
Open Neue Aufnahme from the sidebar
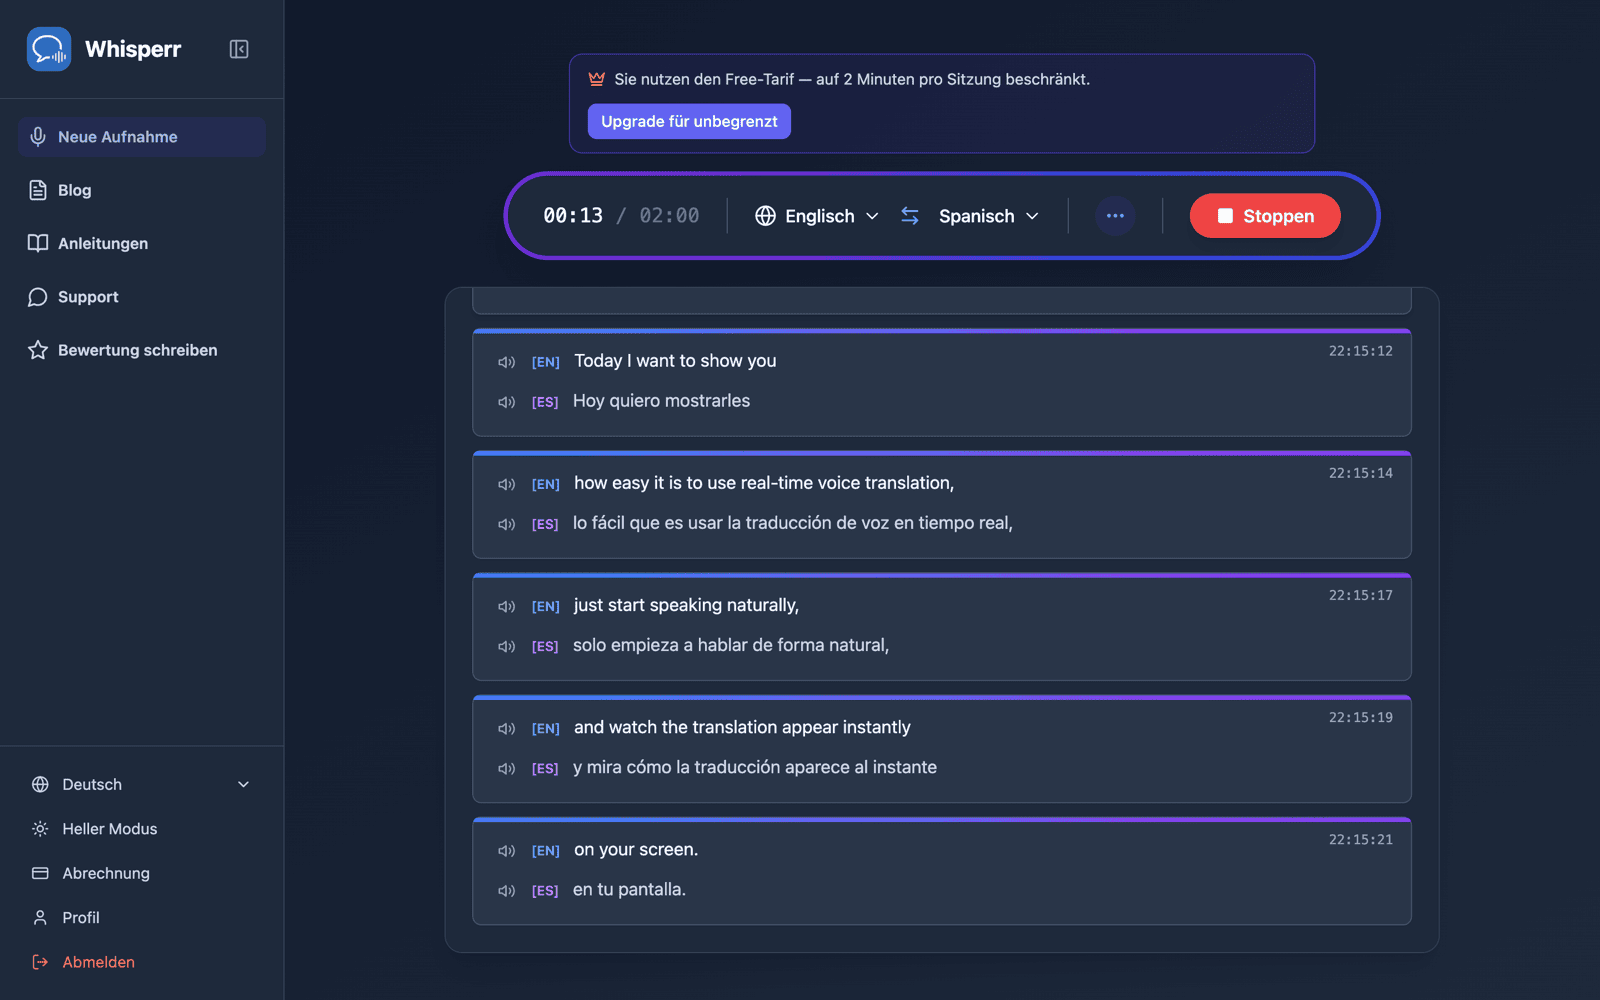point(141,137)
